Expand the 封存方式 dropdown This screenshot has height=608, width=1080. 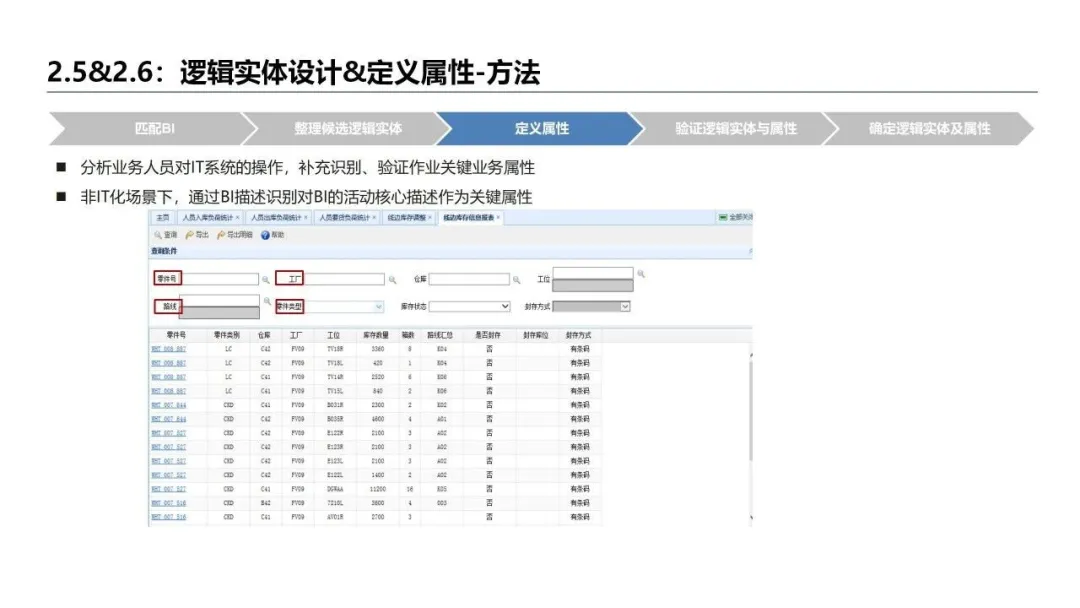tap(625, 307)
